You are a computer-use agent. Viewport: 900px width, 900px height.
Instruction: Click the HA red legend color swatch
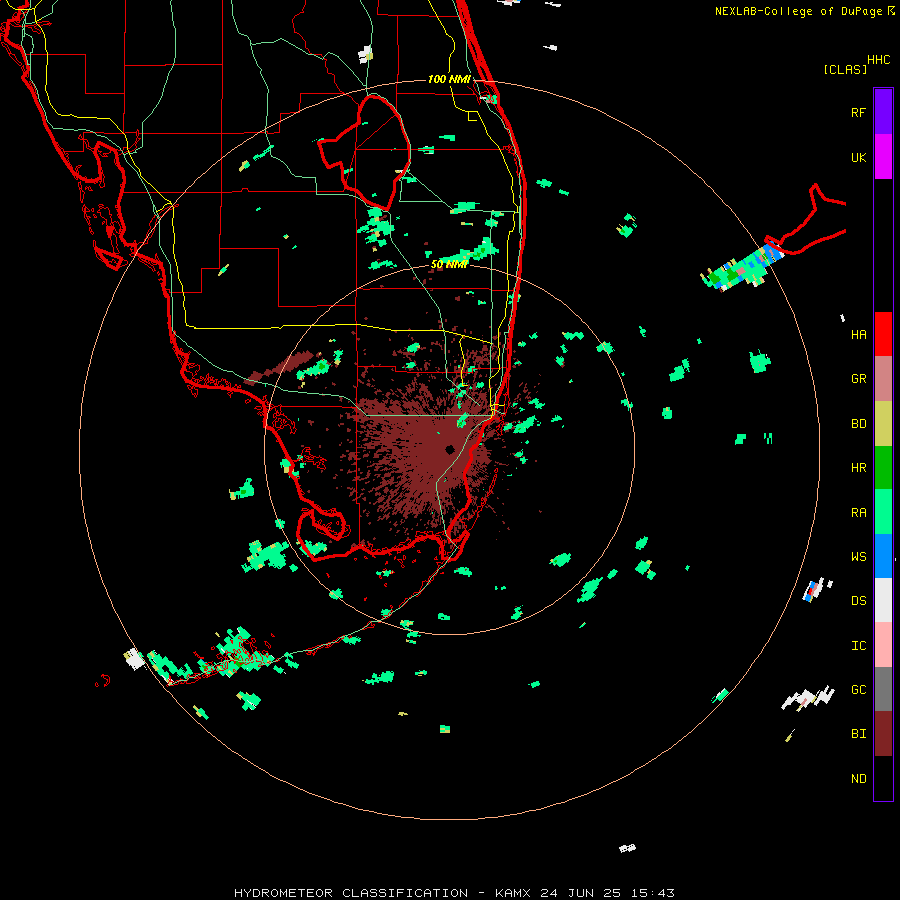883,334
